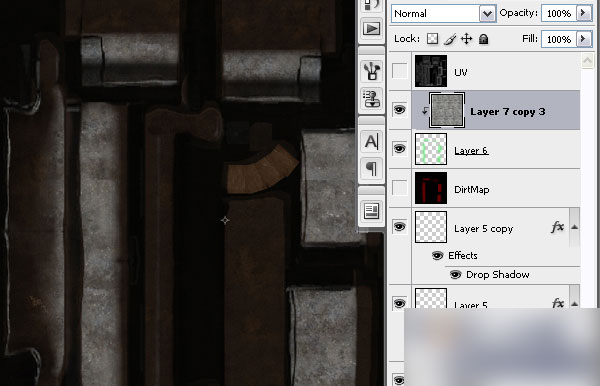Image resolution: width=600 pixels, height=386 pixels.
Task: Click the lock transparent pixels icon
Action: pos(432,39)
